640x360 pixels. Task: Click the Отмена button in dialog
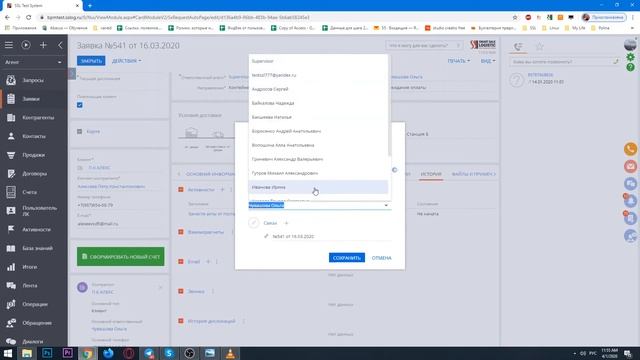click(381, 258)
